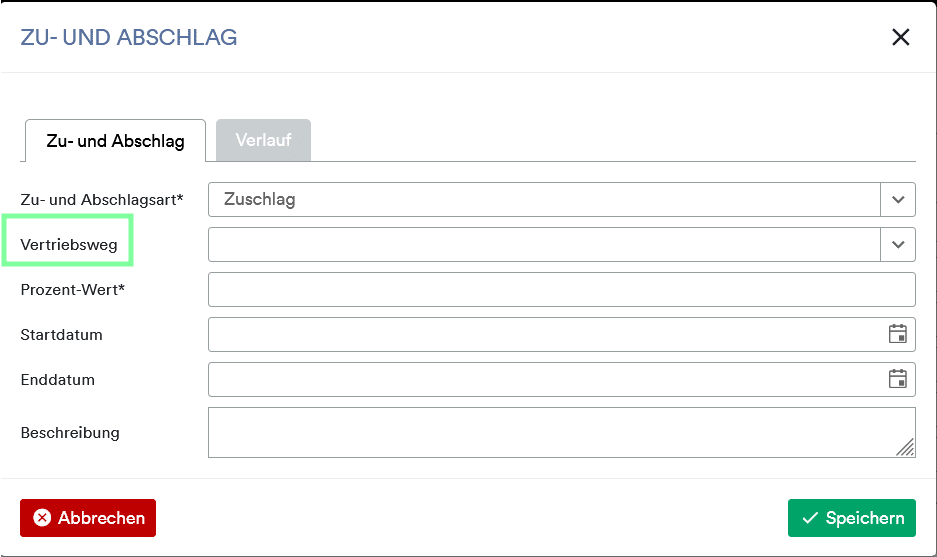Expand the Vertriebsweg dropdown arrow
937x557 pixels.
(x=898, y=244)
